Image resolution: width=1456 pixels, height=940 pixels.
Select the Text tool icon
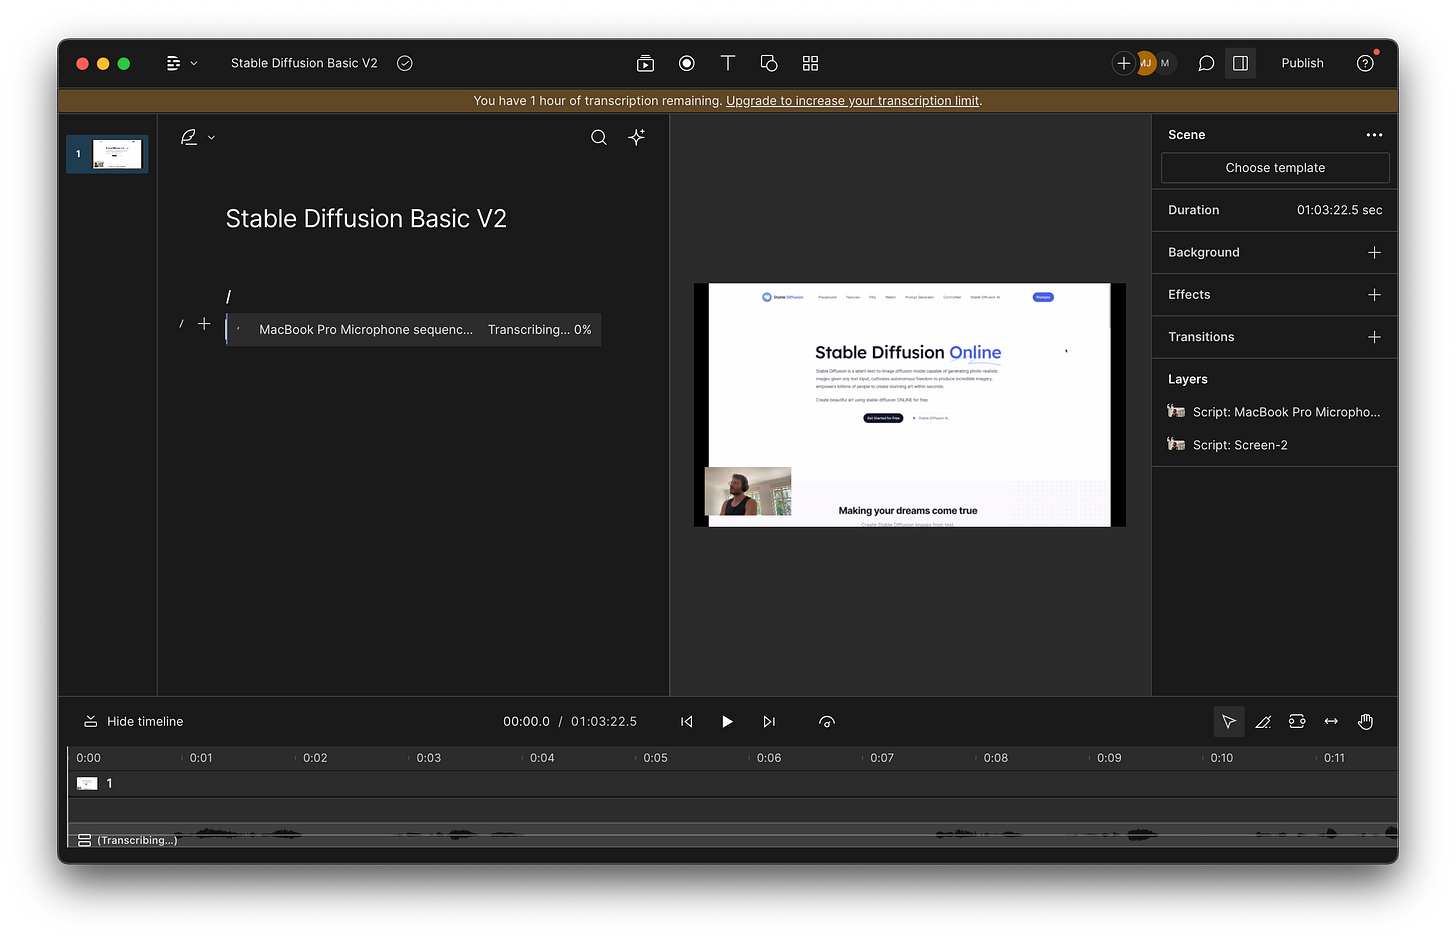[728, 63]
